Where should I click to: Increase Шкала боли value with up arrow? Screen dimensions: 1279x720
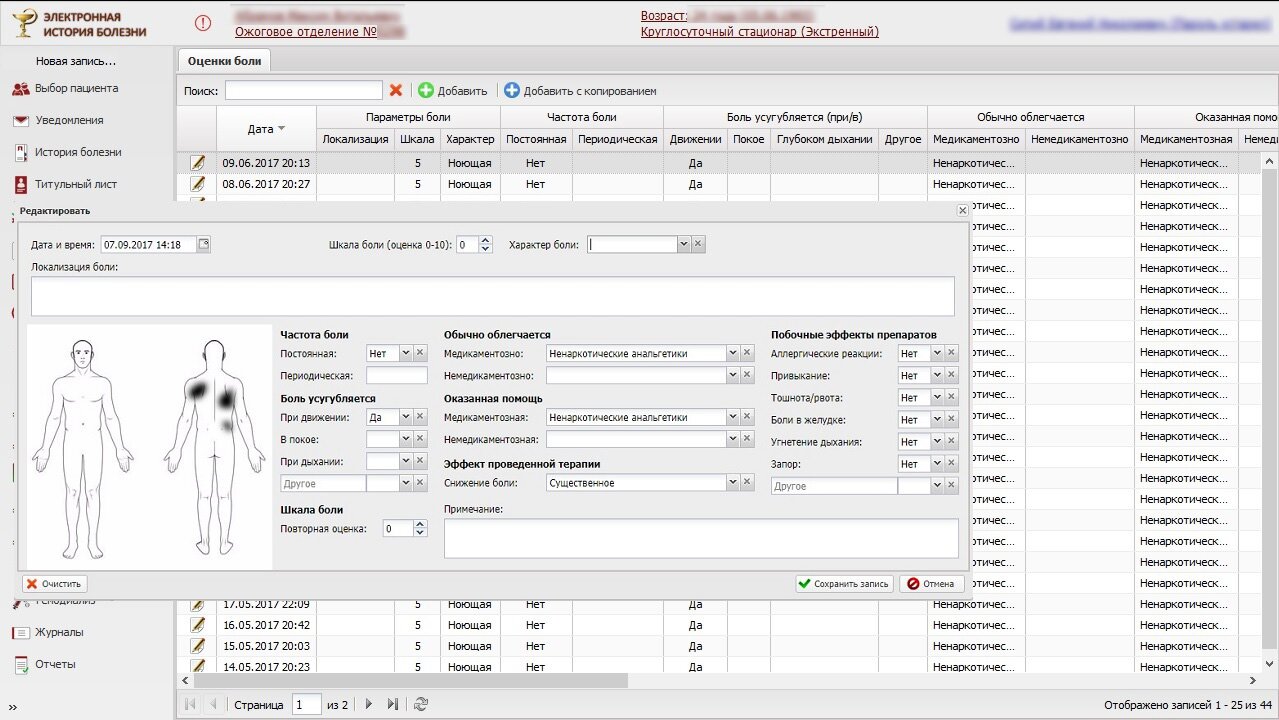486,240
